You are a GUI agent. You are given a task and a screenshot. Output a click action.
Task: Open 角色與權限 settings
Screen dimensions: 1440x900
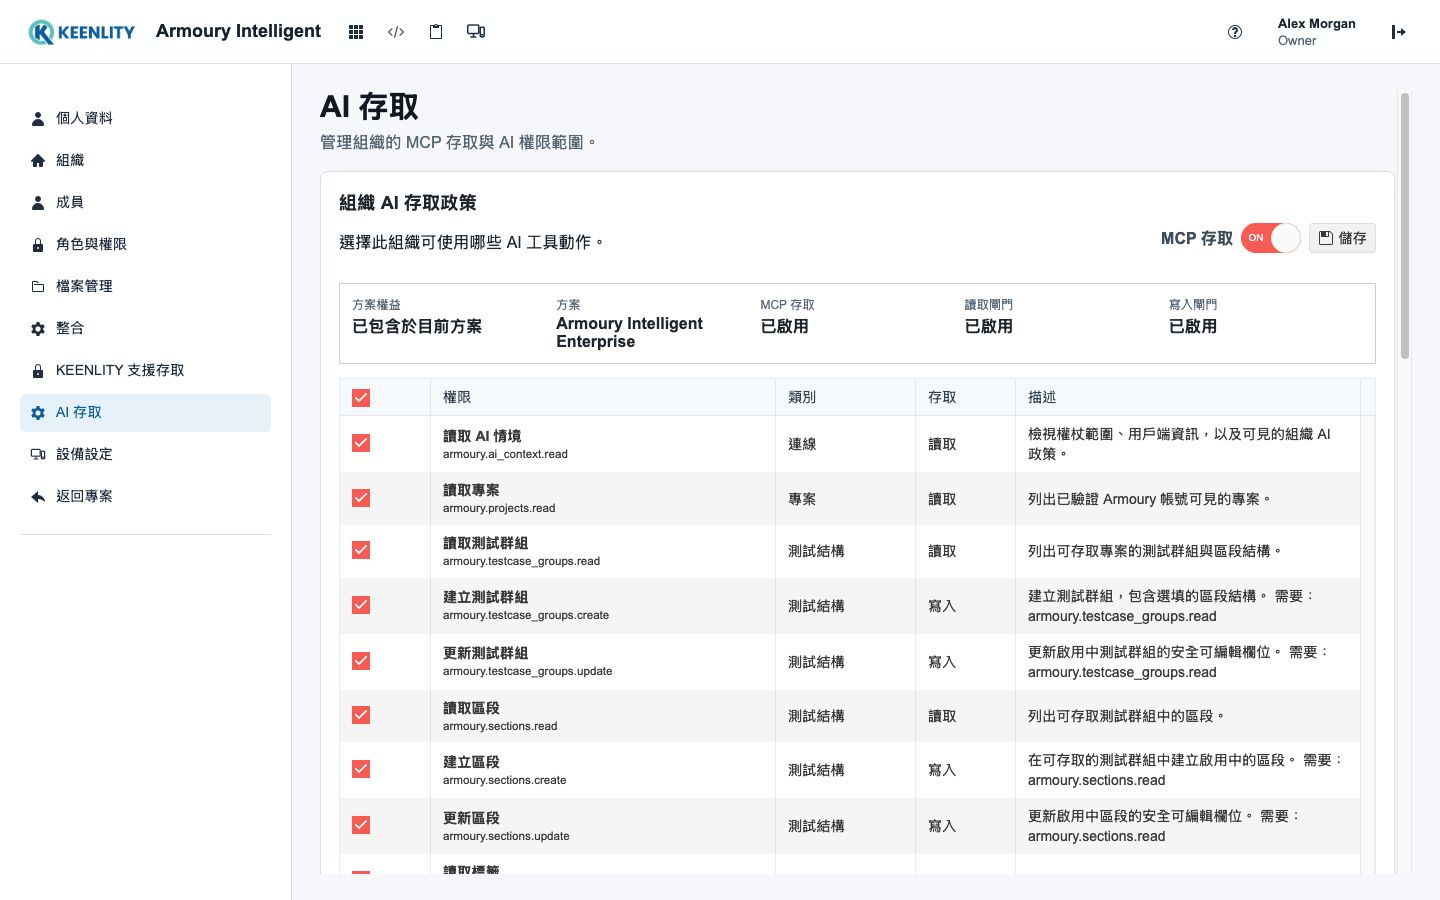(x=145, y=244)
